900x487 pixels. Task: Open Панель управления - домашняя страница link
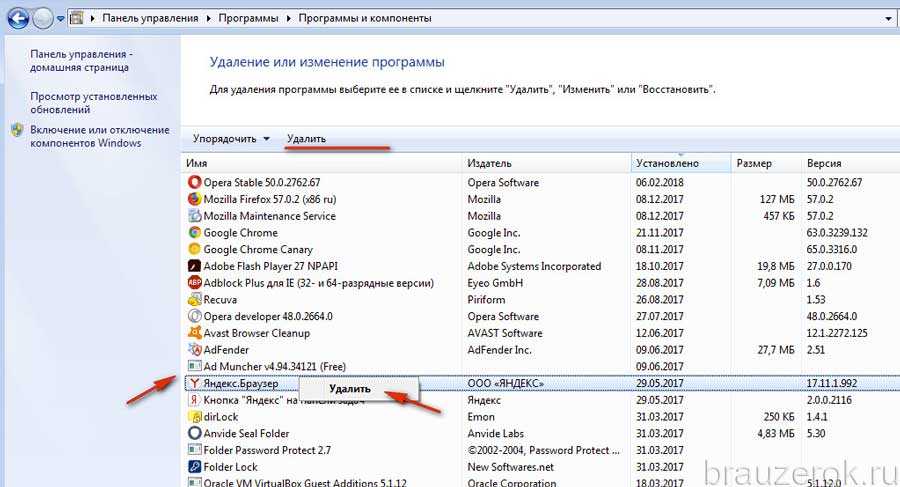(81, 60)
